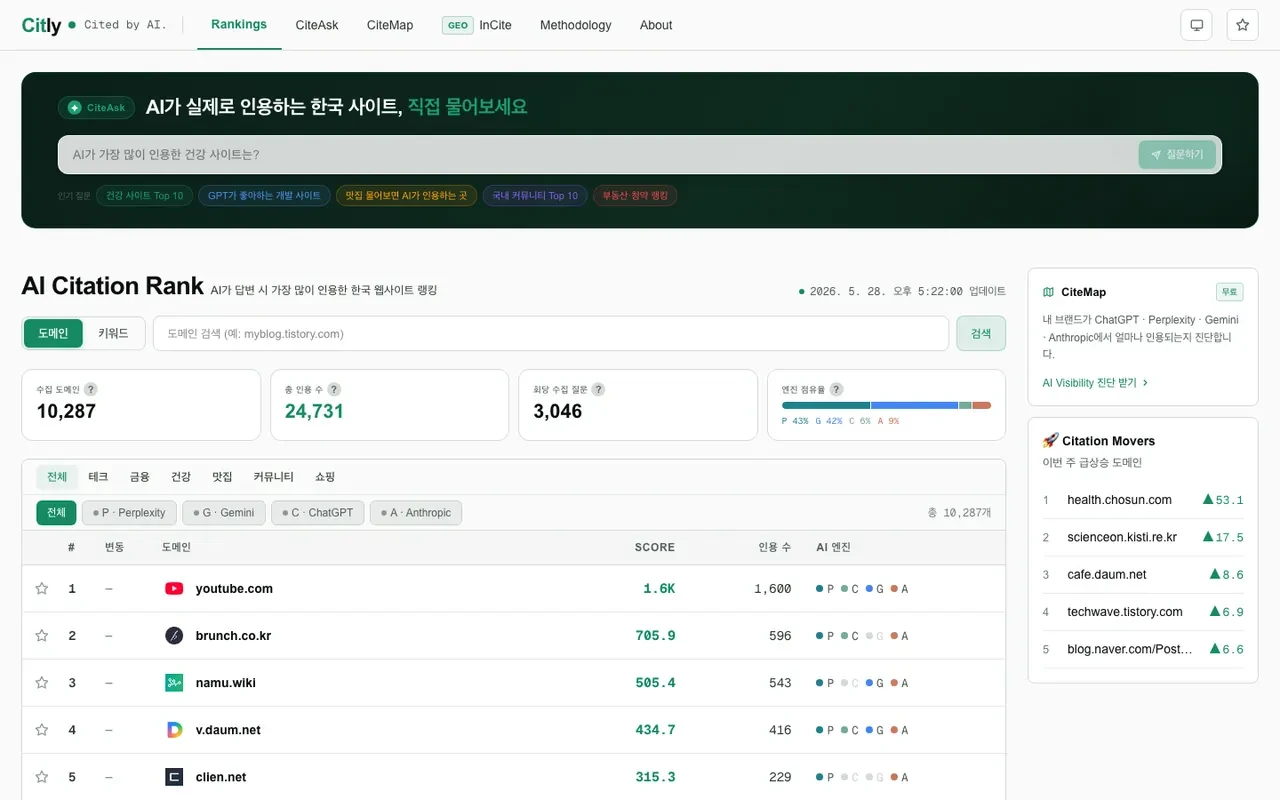Click the 건강 사이트 Top 10 chip
1280x800 pixels.
tap(145, 196)
